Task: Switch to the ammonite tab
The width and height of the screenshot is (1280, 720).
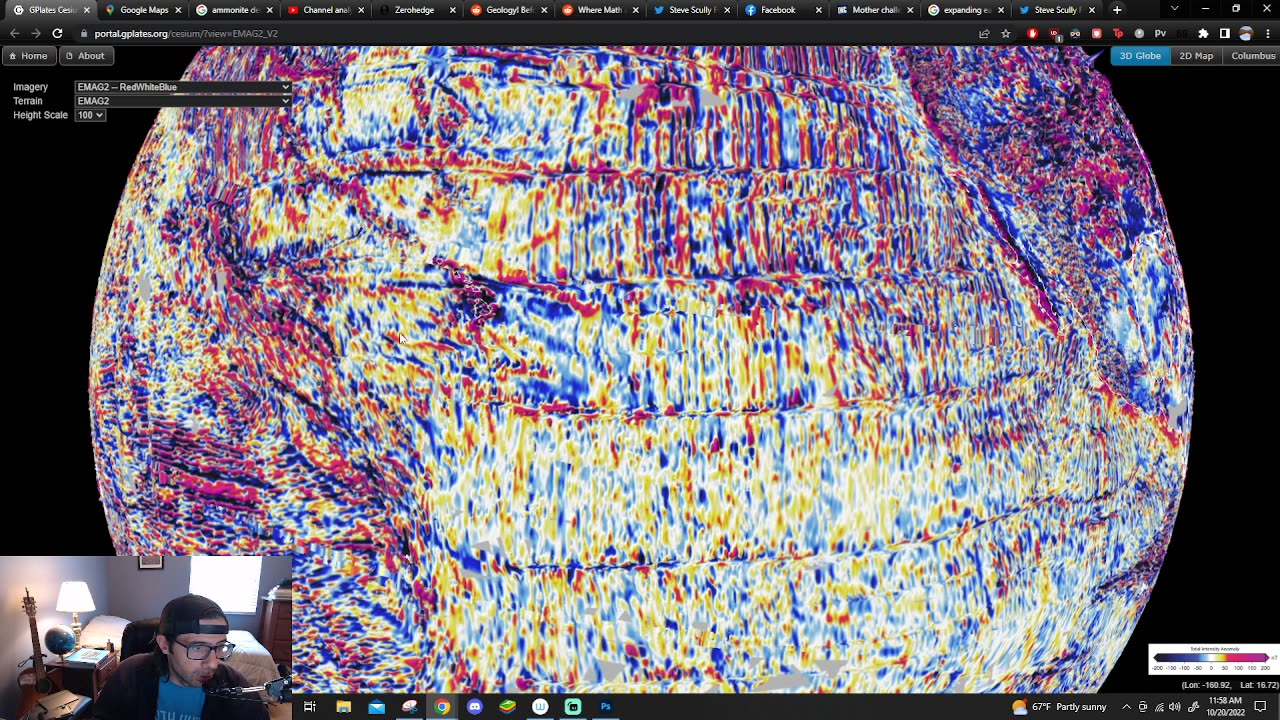Action: pyautogui.click(x=235, y=10)
